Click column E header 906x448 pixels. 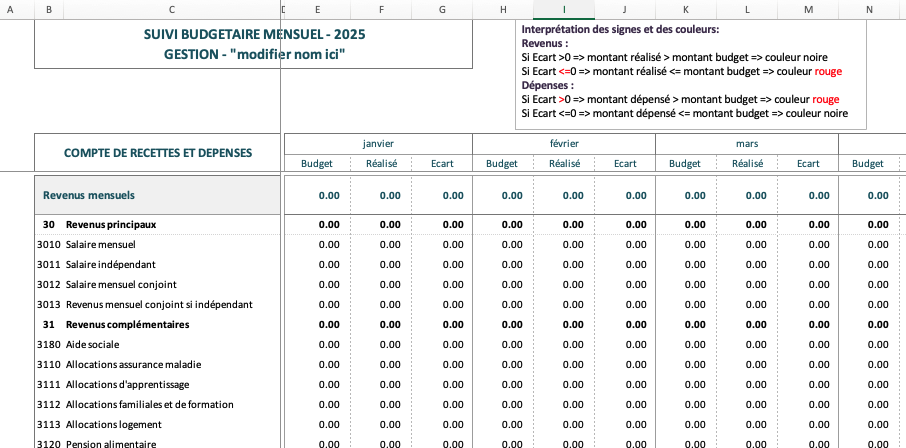click(317, 9)
